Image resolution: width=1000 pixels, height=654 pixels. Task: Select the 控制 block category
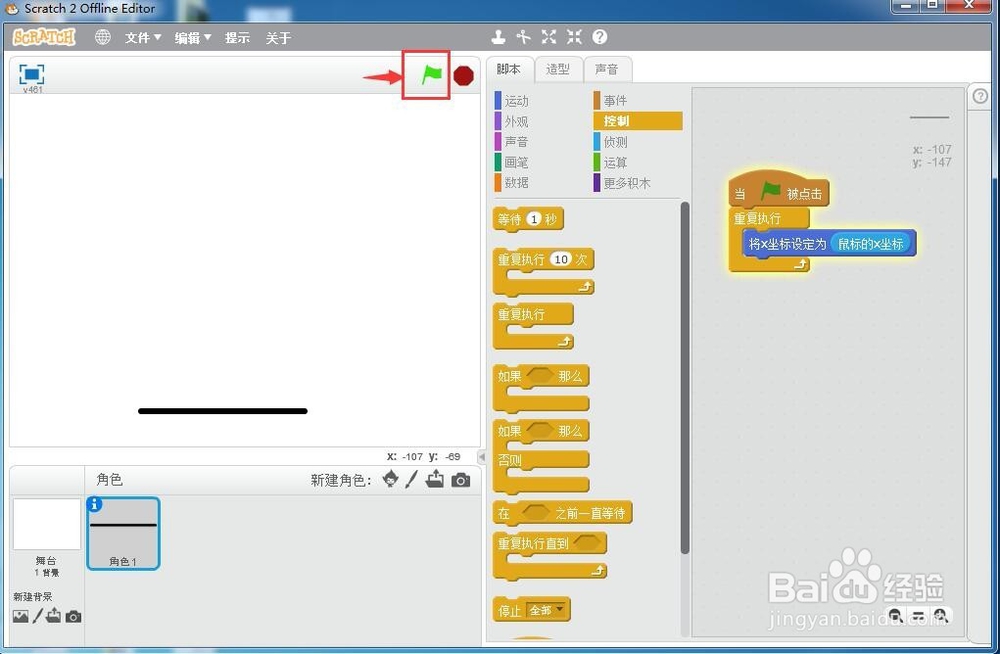(638, 121)
